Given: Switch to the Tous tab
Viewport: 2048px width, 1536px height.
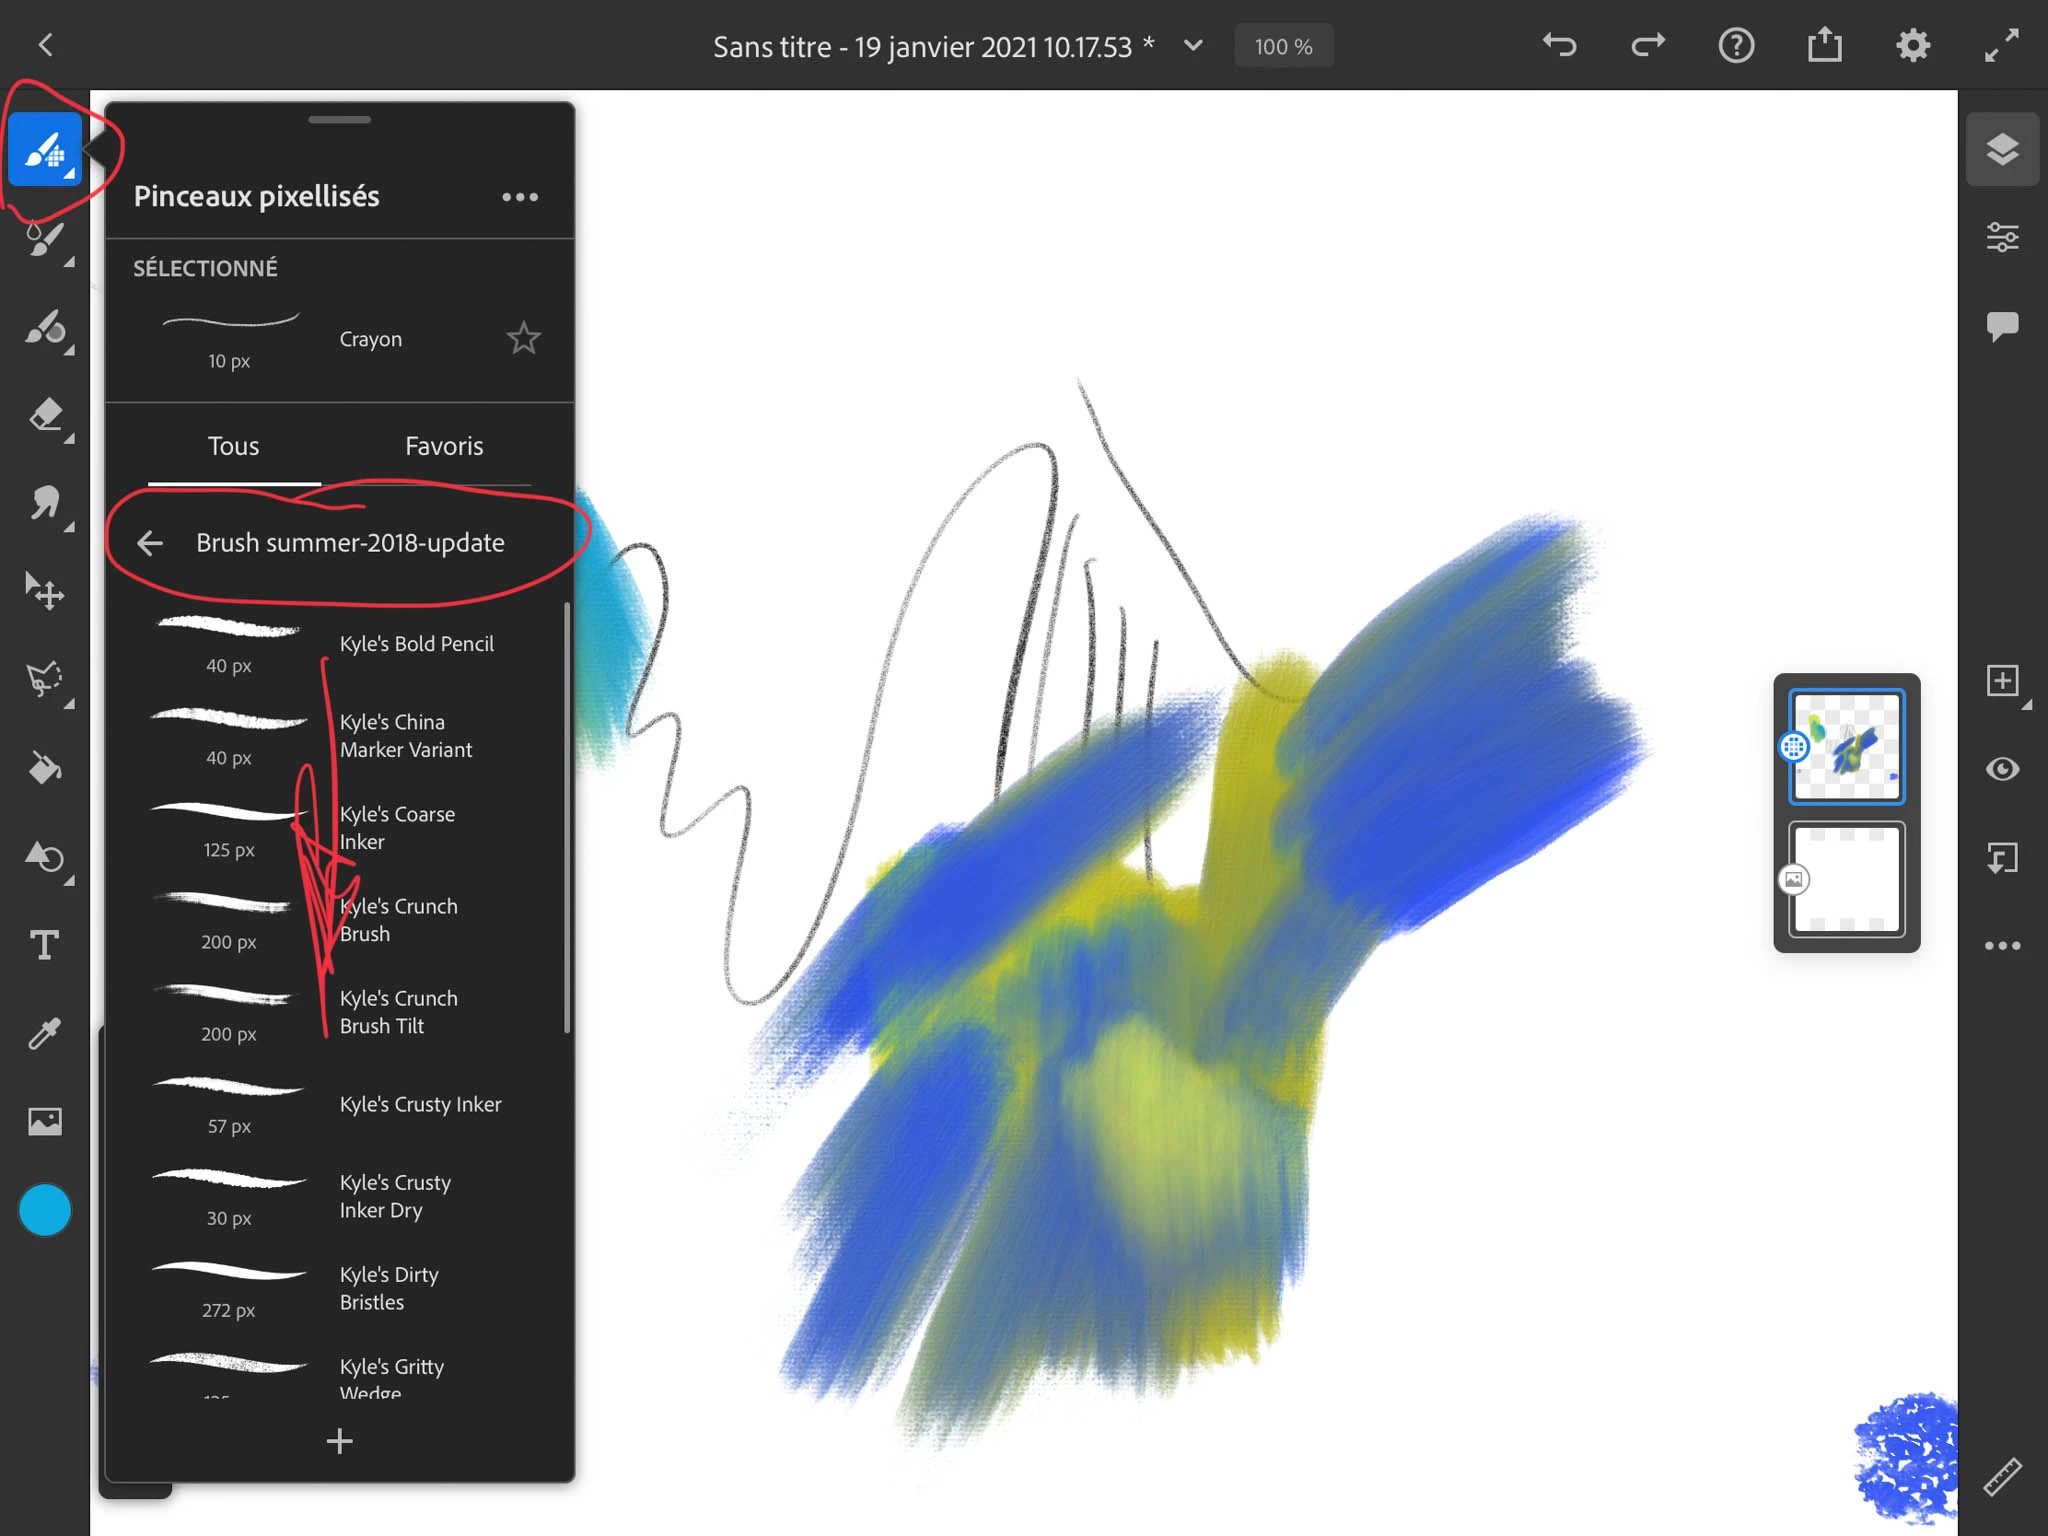Looking at the screenshot, I should [233, 446].
